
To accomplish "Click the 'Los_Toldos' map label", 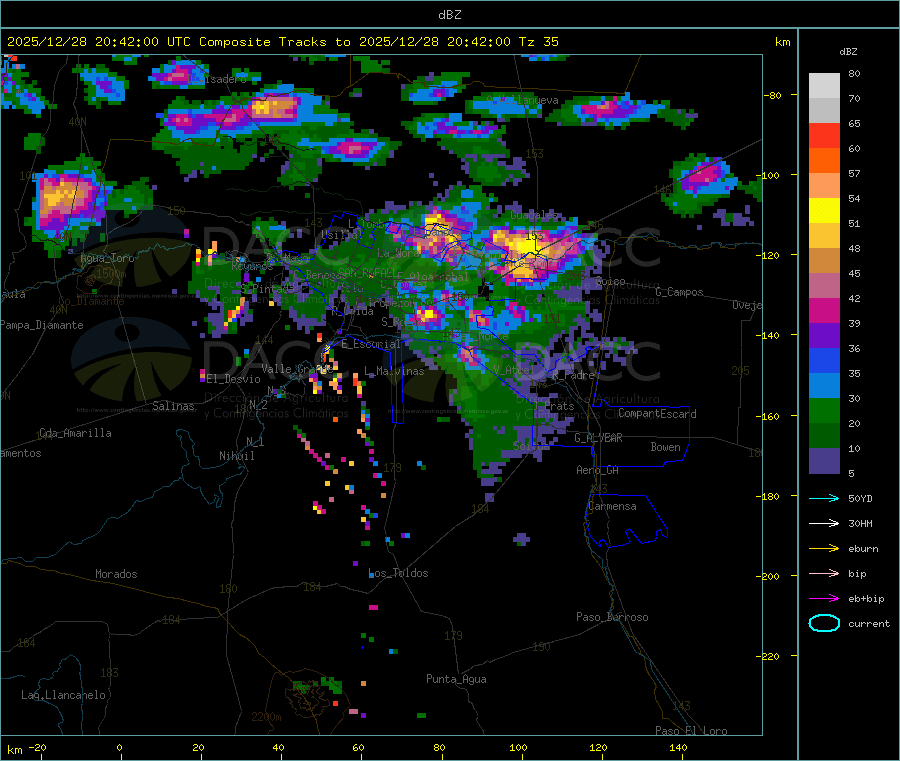I will tap(398, 573).
